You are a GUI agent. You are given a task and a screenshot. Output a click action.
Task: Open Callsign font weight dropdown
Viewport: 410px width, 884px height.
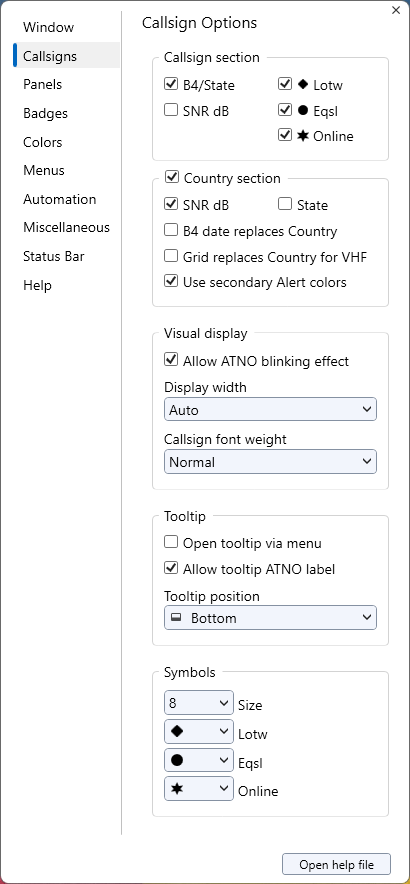click(270, 462)
